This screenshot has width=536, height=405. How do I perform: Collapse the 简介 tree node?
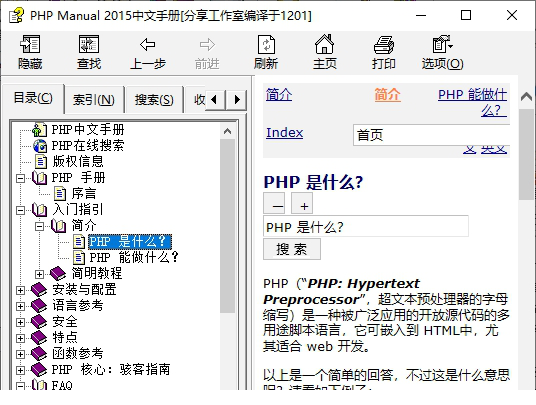40,226
